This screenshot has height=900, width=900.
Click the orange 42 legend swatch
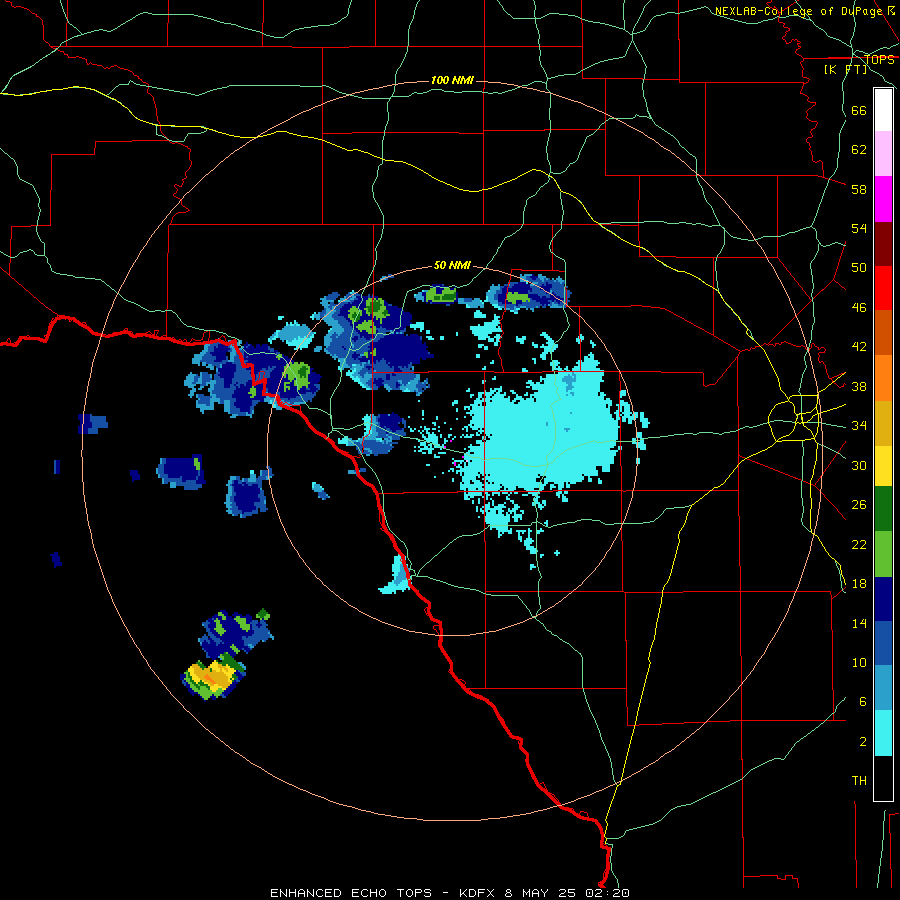click(x=883, y=377)
